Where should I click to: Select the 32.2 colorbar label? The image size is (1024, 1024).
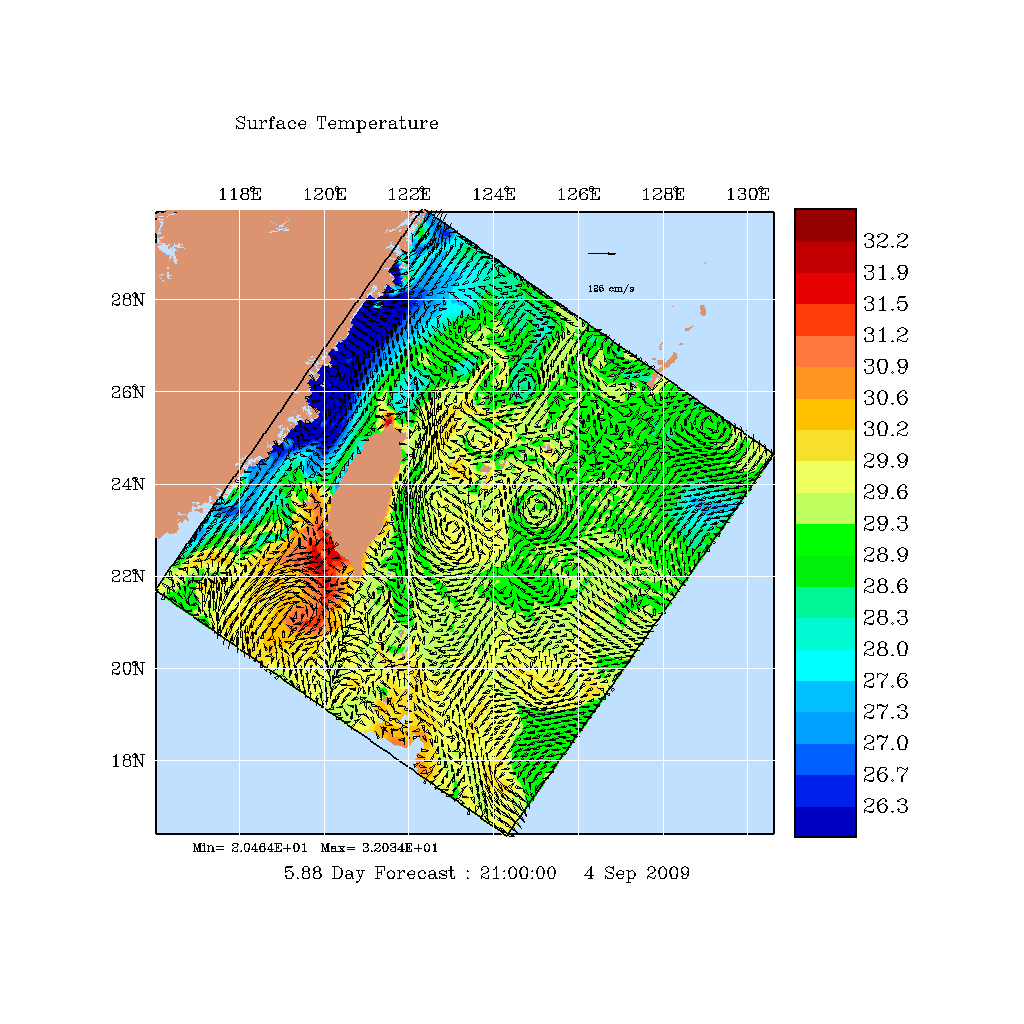(x=885, y=241)
